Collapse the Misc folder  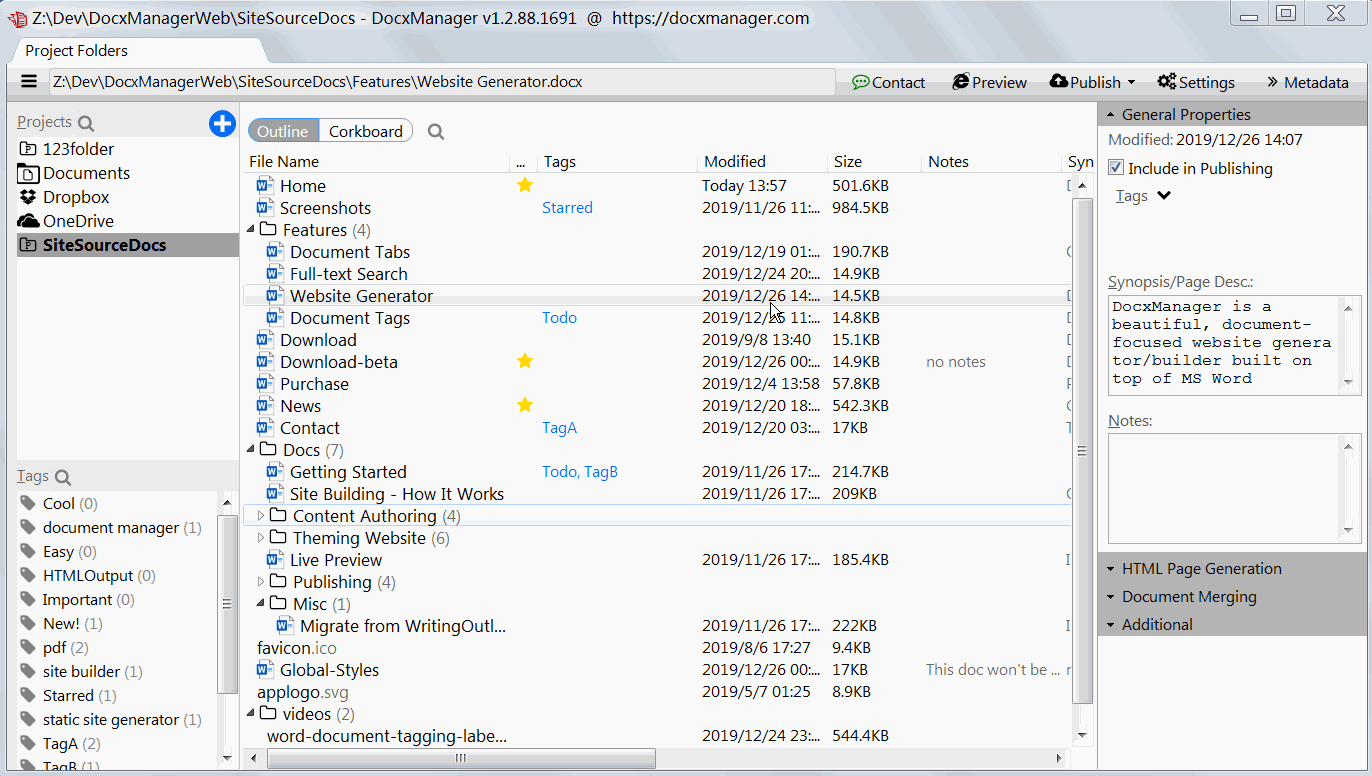(261, 604)
